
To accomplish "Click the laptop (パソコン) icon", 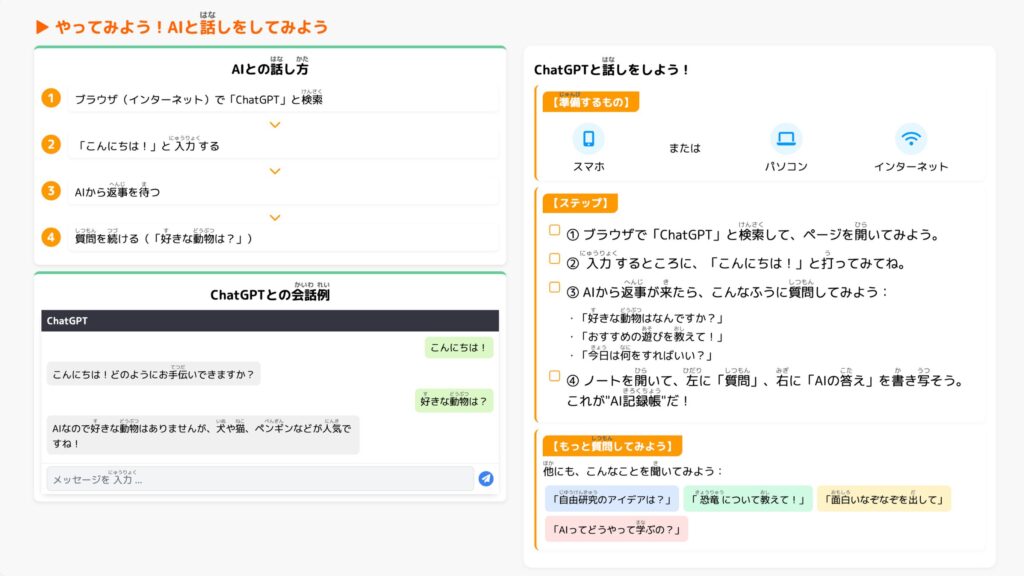I will coord(786,138).
